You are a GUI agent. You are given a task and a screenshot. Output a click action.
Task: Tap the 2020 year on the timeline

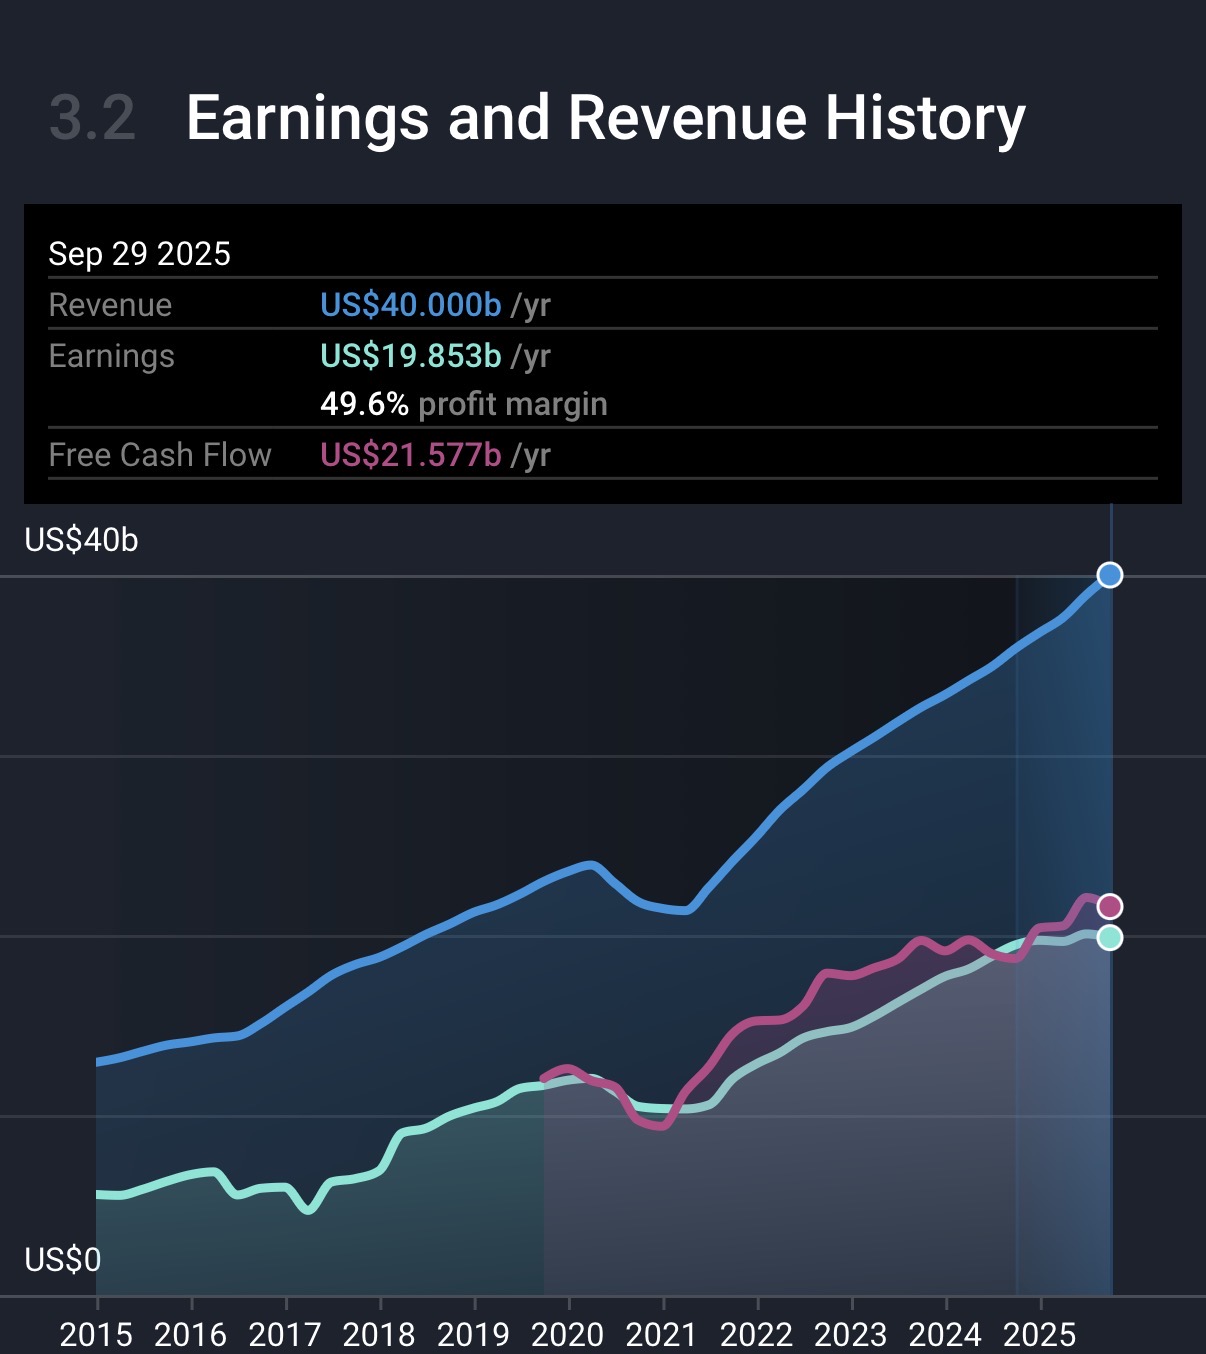click(568, 1334)
